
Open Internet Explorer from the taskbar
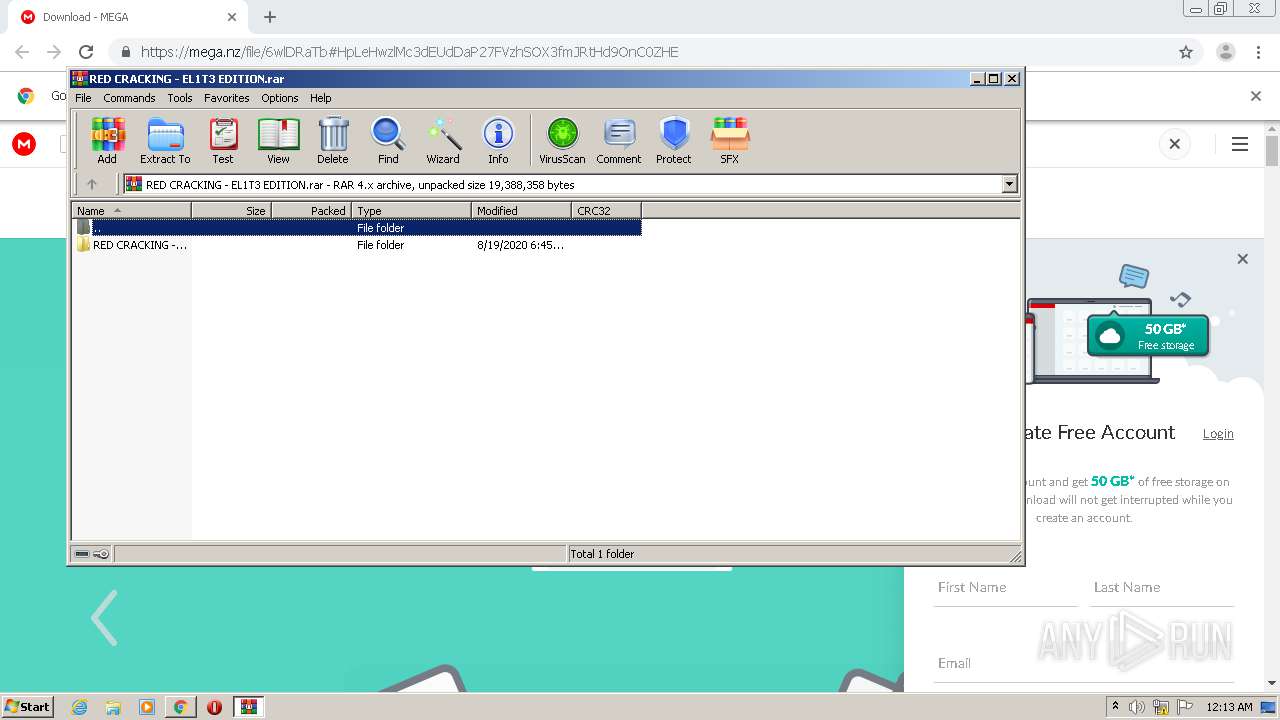80,707
